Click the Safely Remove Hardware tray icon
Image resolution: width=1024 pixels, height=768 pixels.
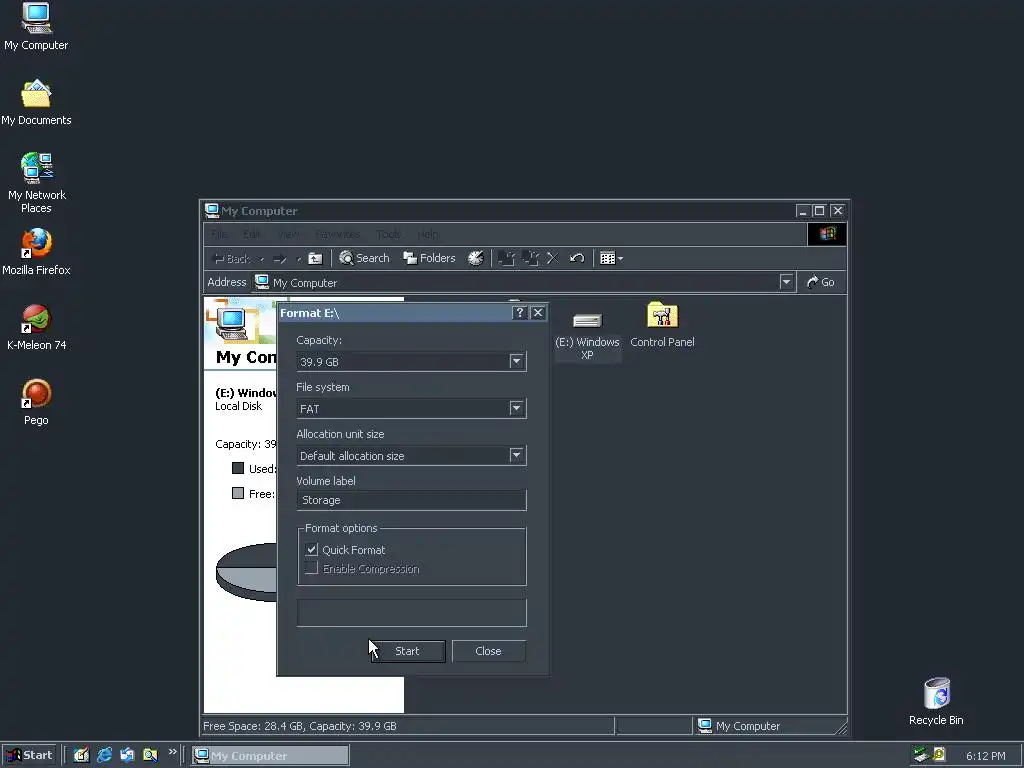tap(921, 755)
